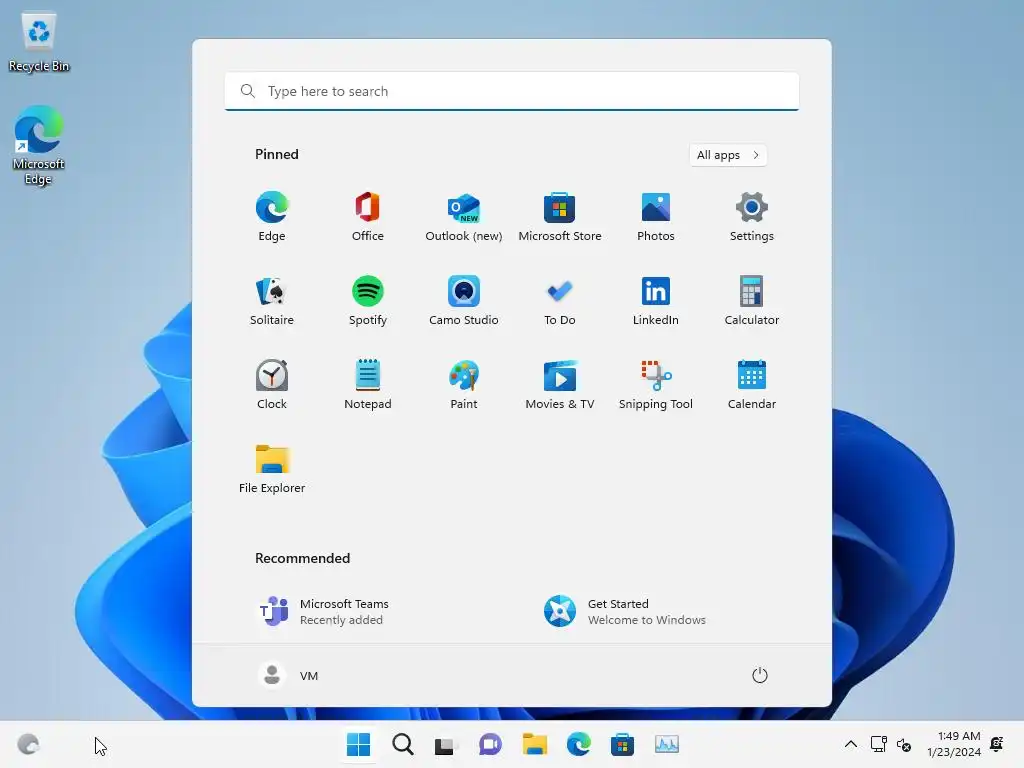Viewport: 1024px width, 768px height.
Task: Open clock and date 1:49 AM
Action: point(953,744)
